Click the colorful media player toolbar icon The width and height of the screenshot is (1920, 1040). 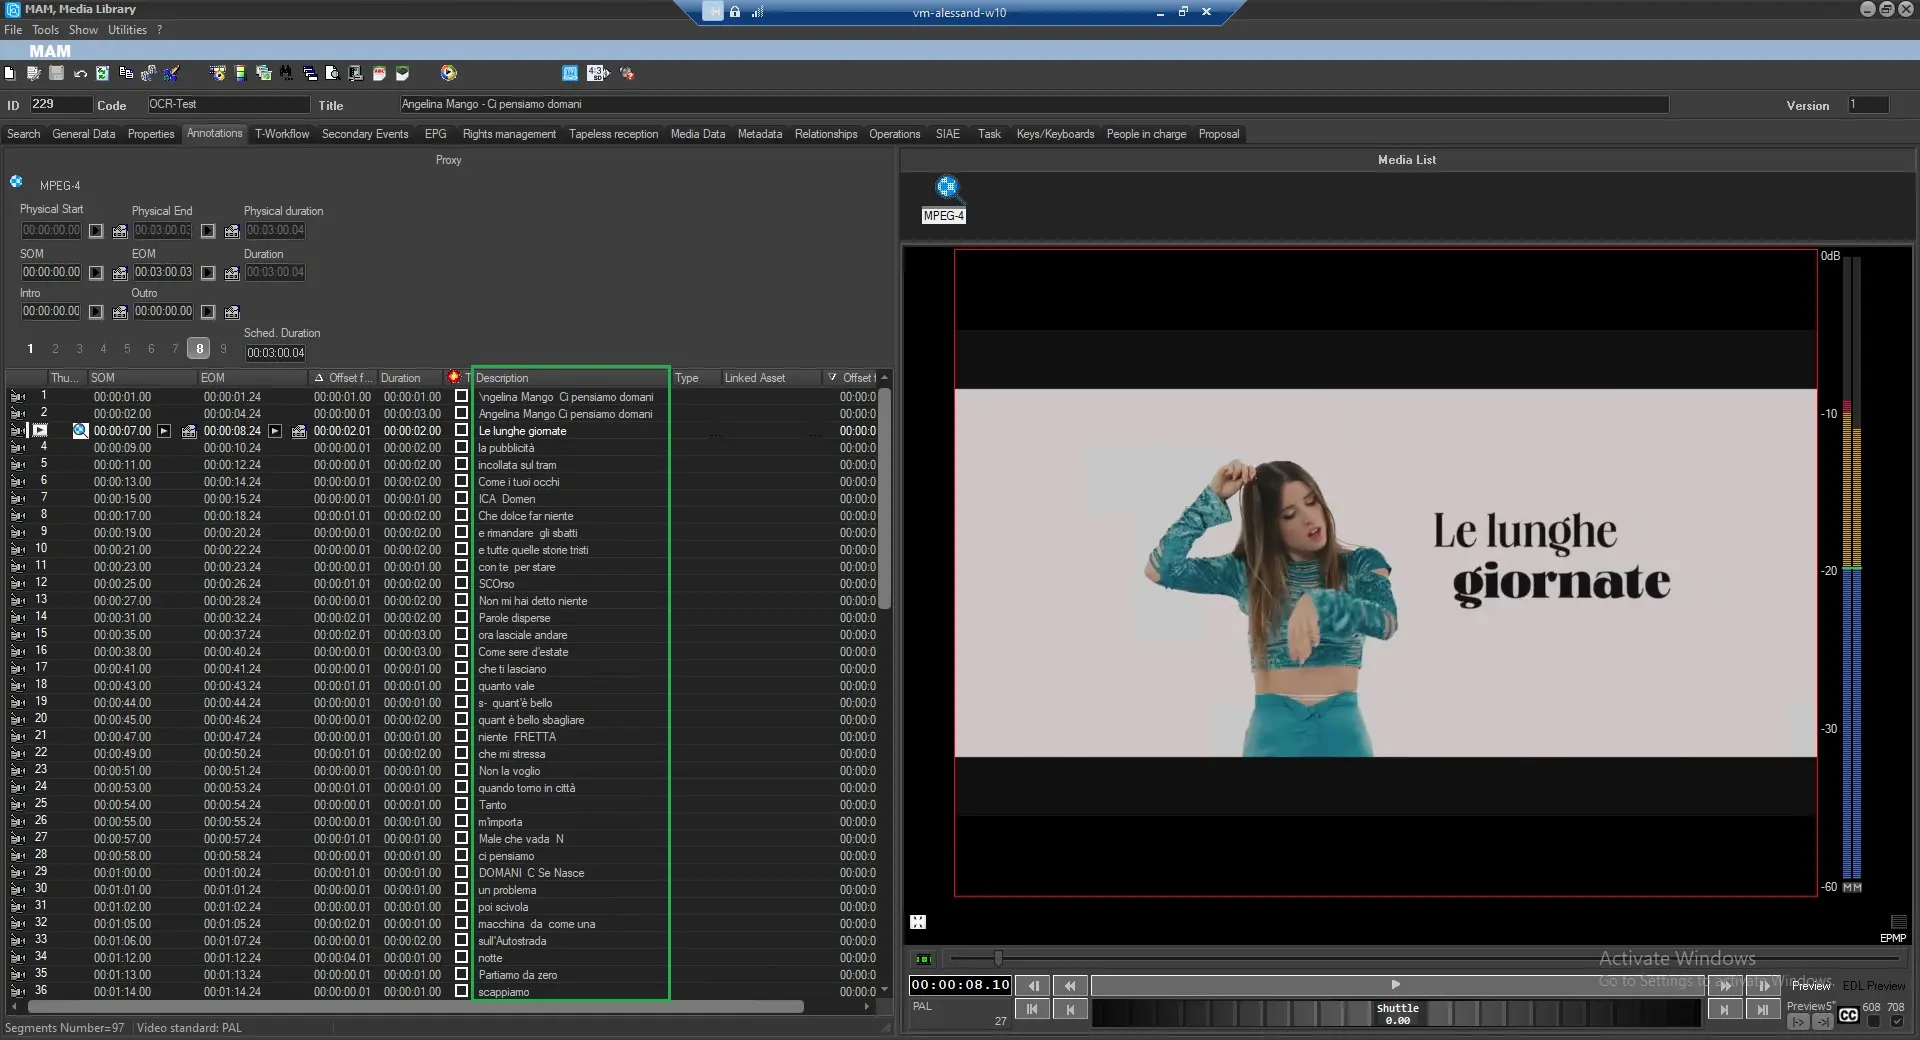tap(448, 73)
